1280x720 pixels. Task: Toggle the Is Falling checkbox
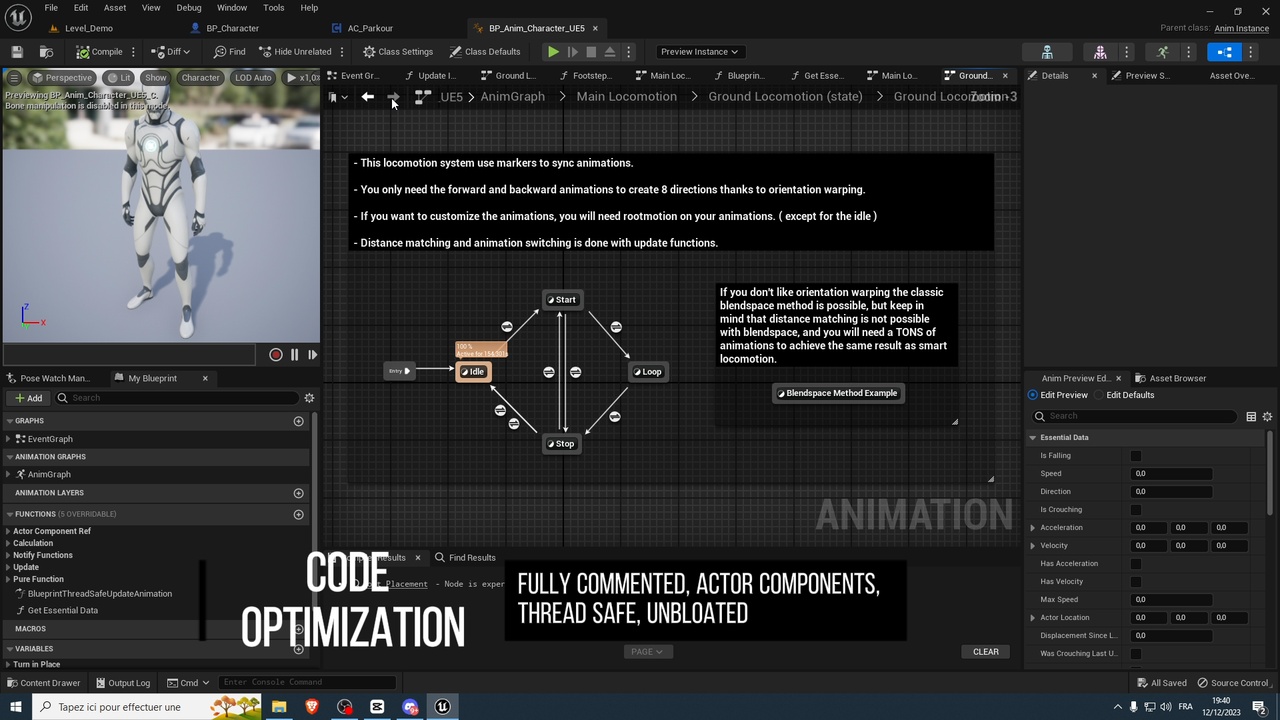pos(1136,456)
